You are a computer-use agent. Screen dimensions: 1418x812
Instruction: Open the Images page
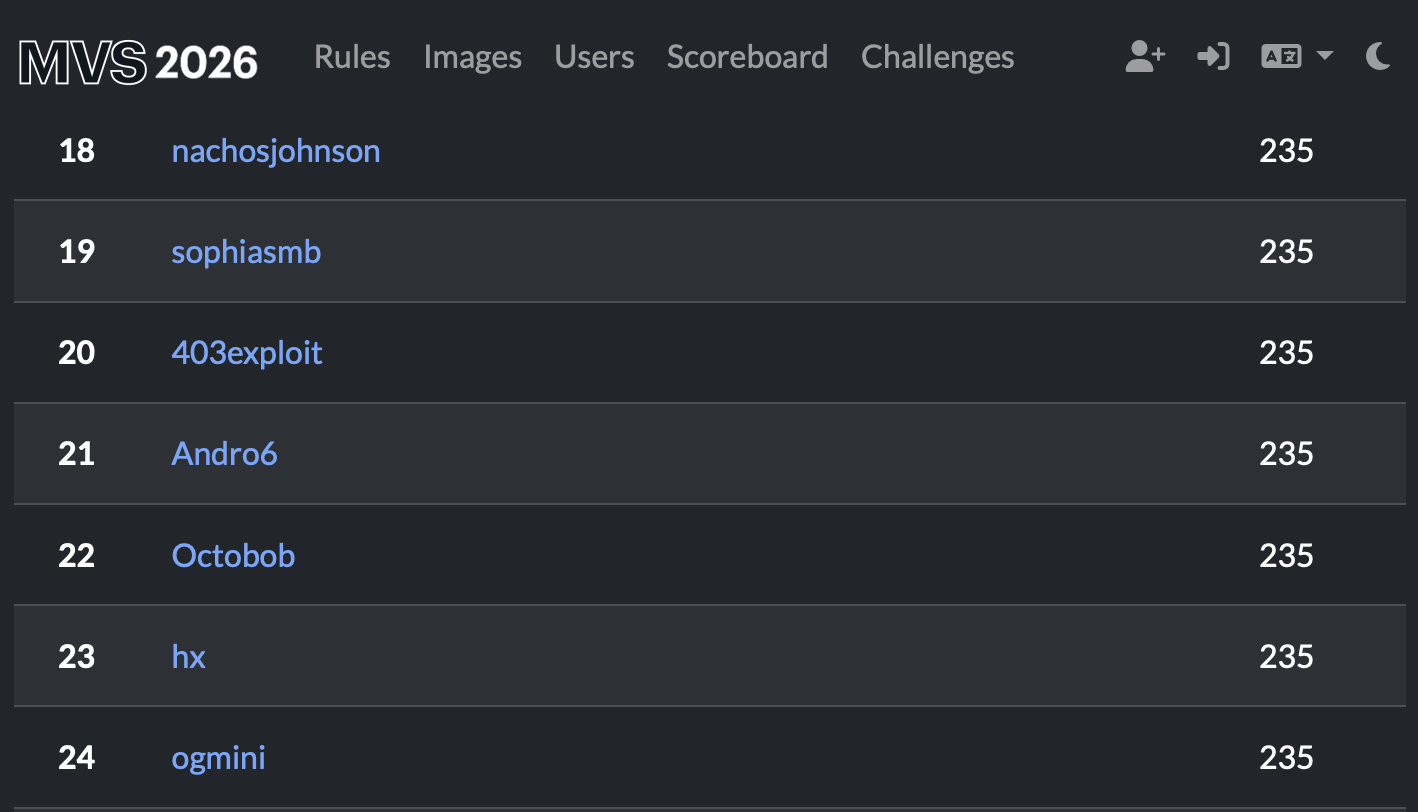(472, 57)
